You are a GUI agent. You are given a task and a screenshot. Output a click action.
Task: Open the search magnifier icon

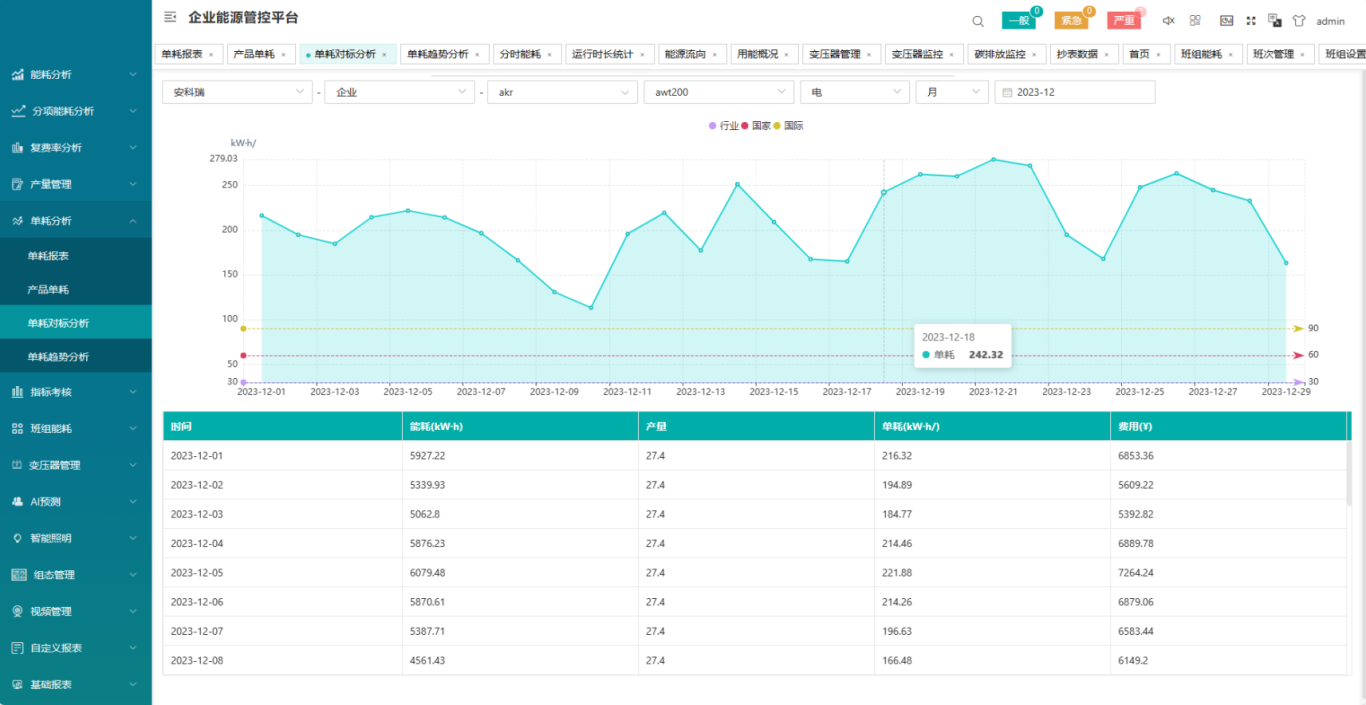[978, 21]
